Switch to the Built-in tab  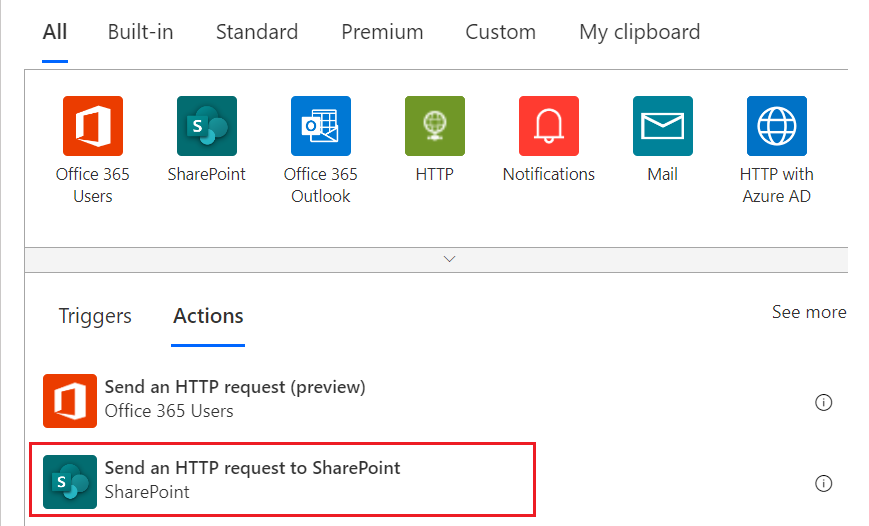tap(140, 32)
